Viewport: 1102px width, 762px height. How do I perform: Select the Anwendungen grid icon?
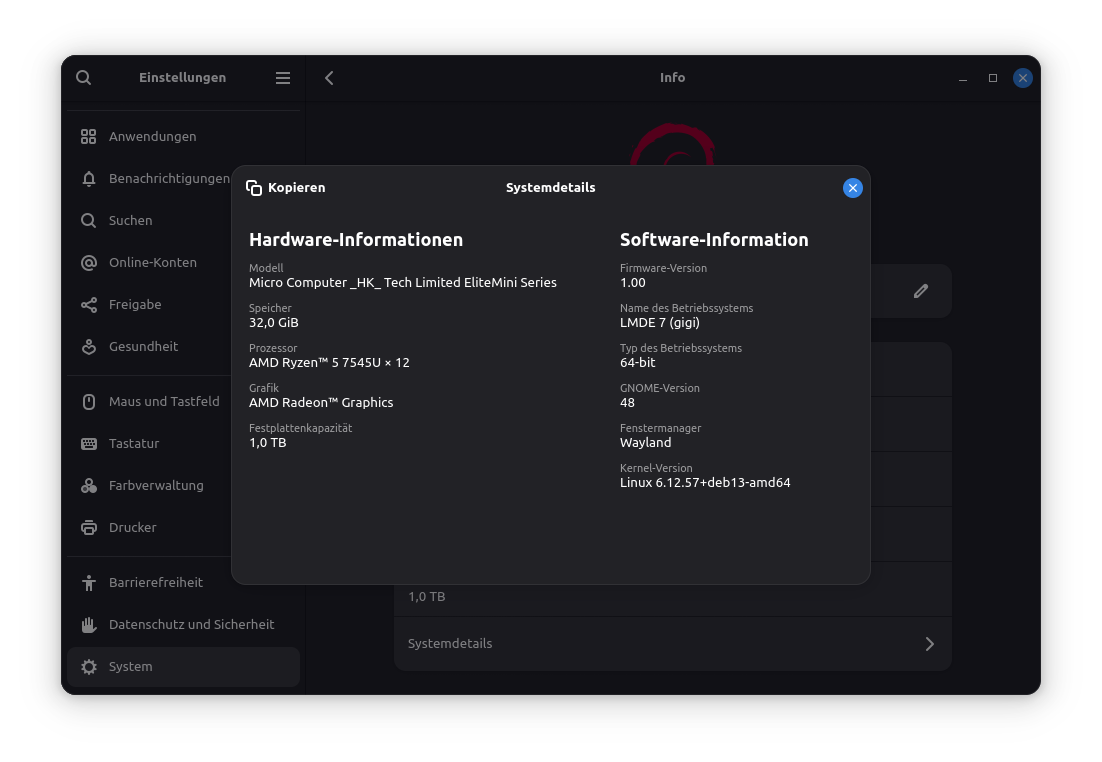(x=89, y=137)
